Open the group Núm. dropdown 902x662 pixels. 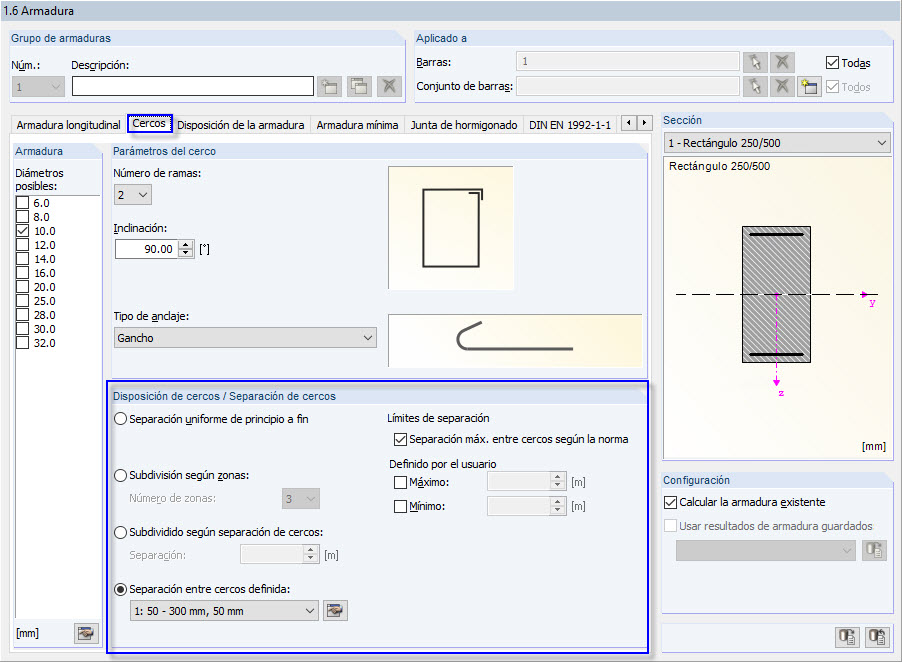pos(38,87)
